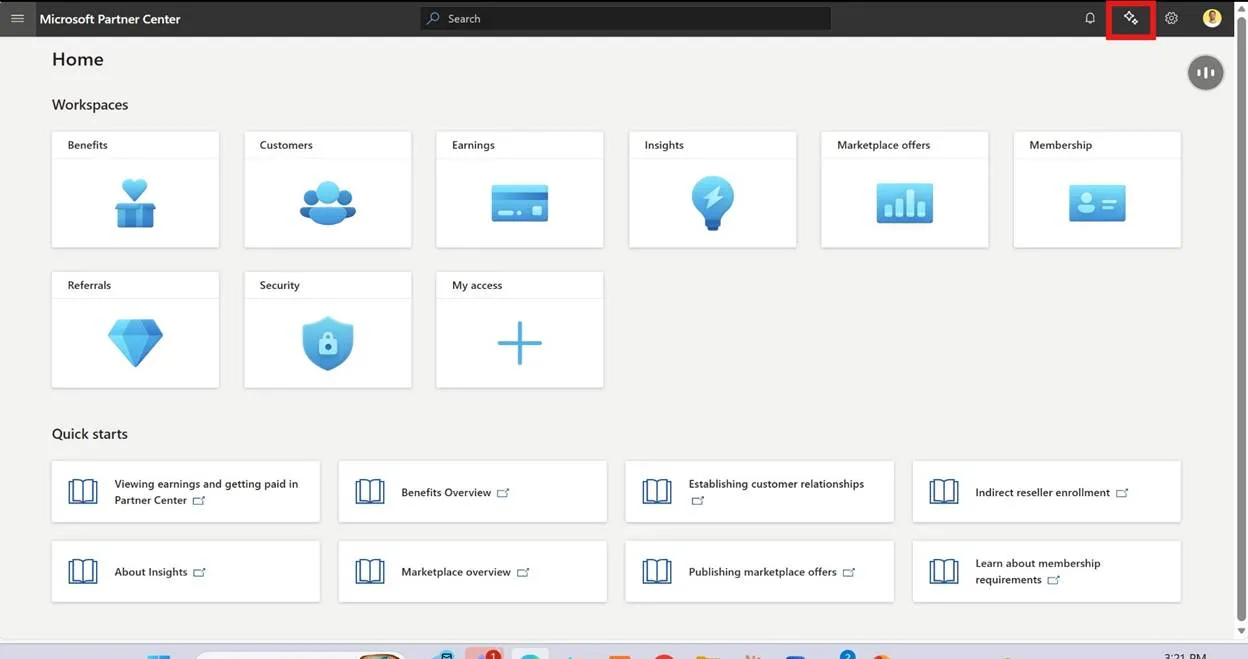Open the Benefits Overview quick start
Screen dimensions: 1248x659
coord(473,491)
